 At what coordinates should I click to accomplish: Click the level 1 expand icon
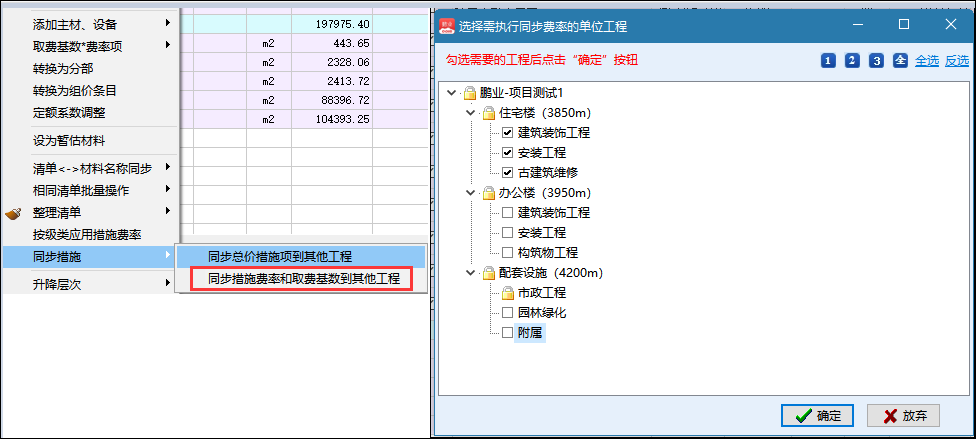tap(828, 61)
